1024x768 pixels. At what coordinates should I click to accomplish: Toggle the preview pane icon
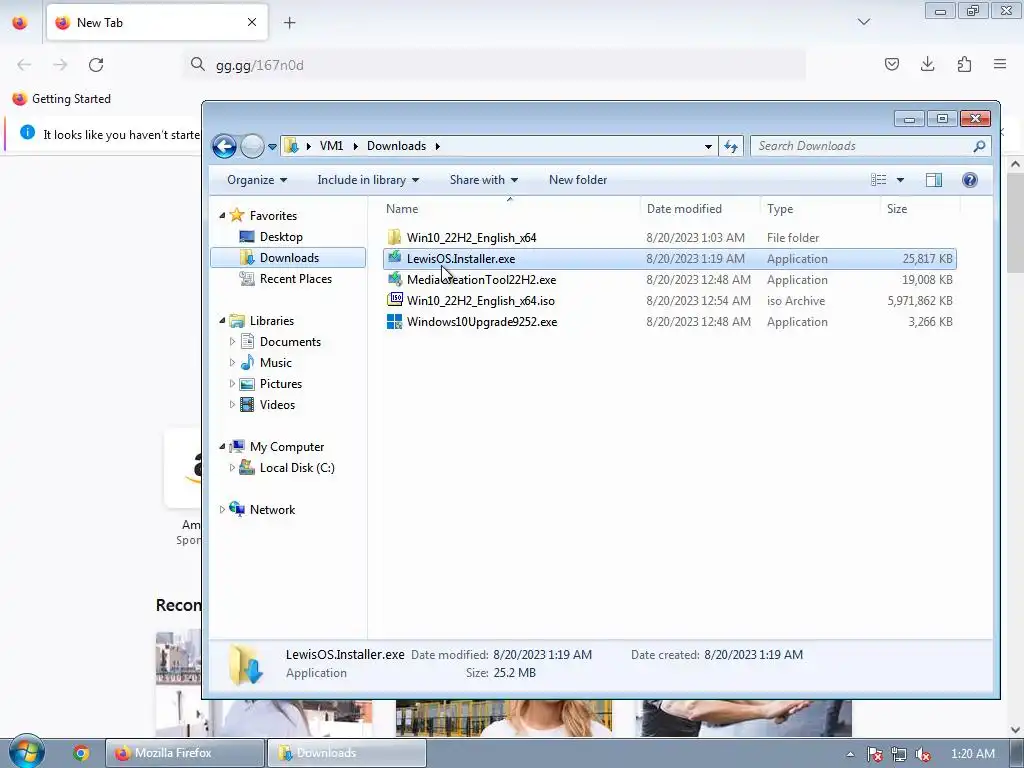coord(934,180)
